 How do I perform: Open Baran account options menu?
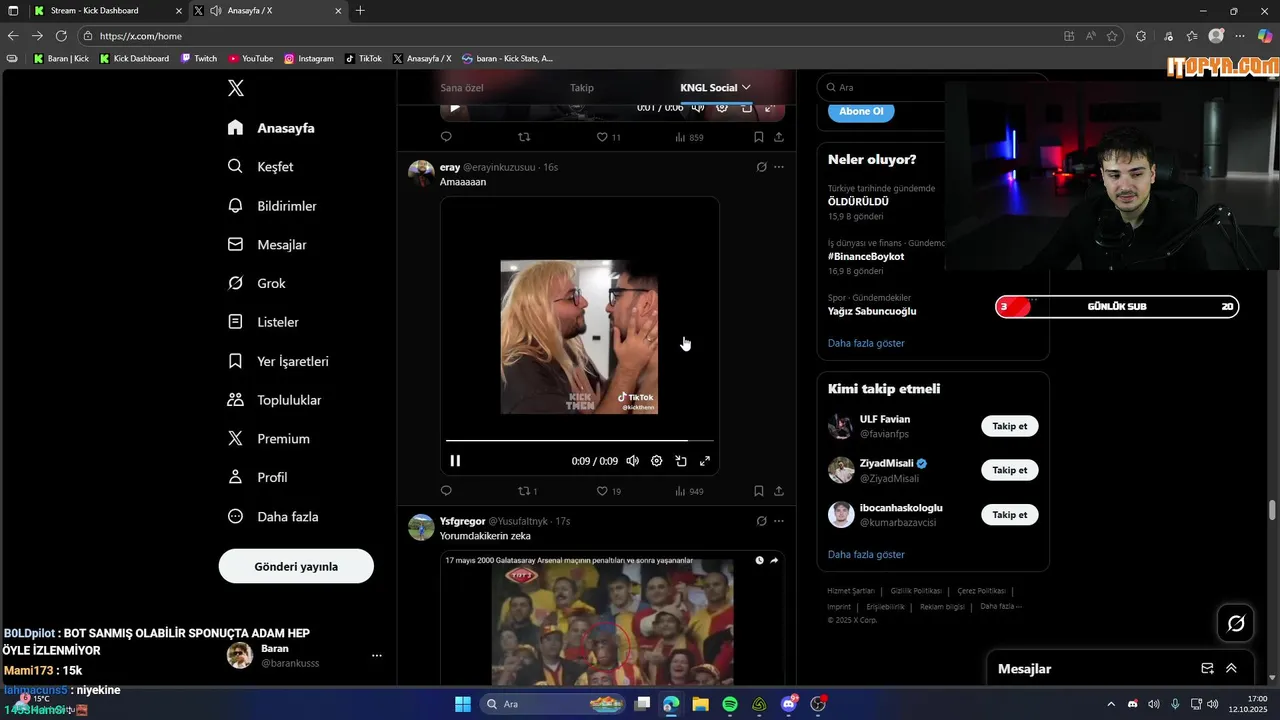click(x=377, y=656)
